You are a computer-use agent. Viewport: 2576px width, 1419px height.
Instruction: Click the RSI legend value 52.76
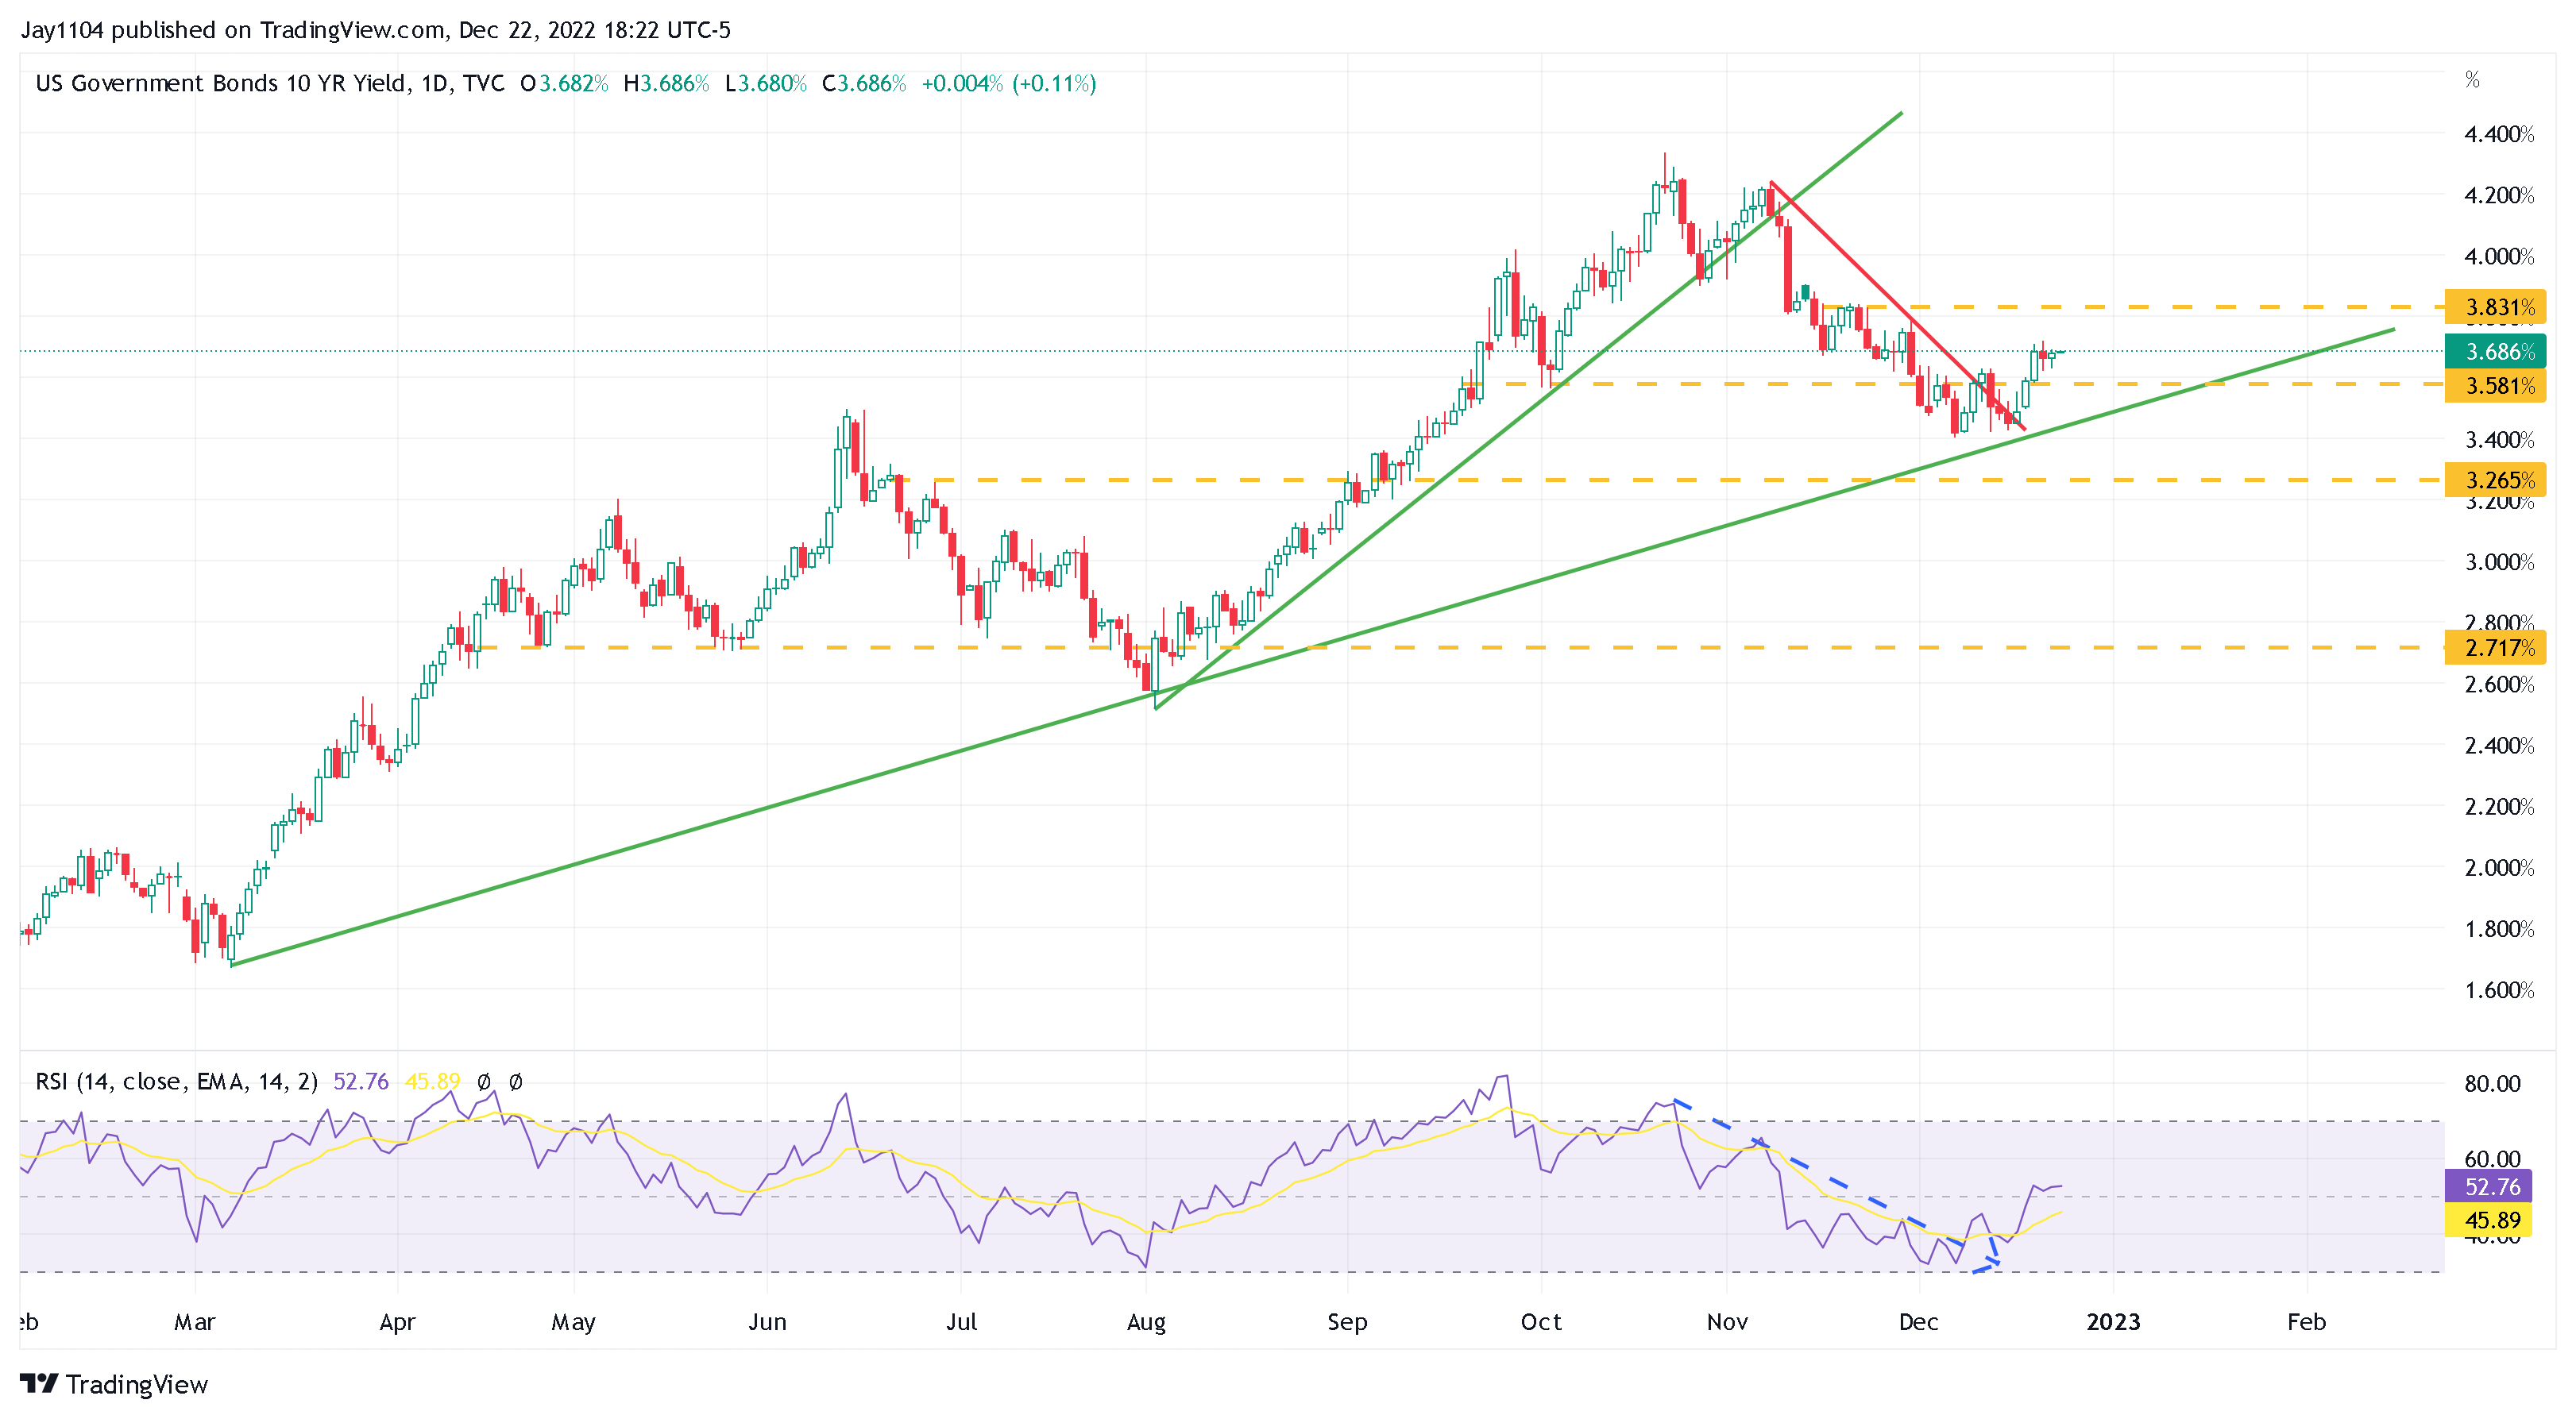click(x=361, y=1081)
